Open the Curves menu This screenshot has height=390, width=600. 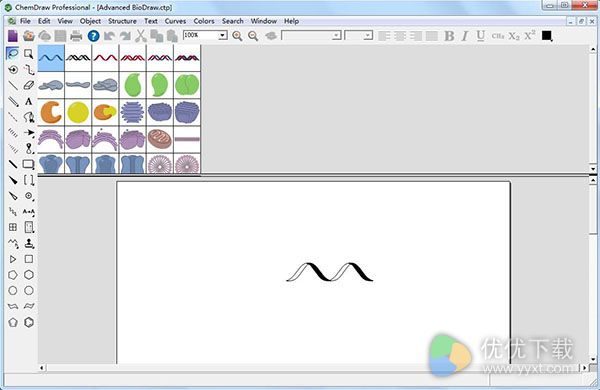pos(175,21)
